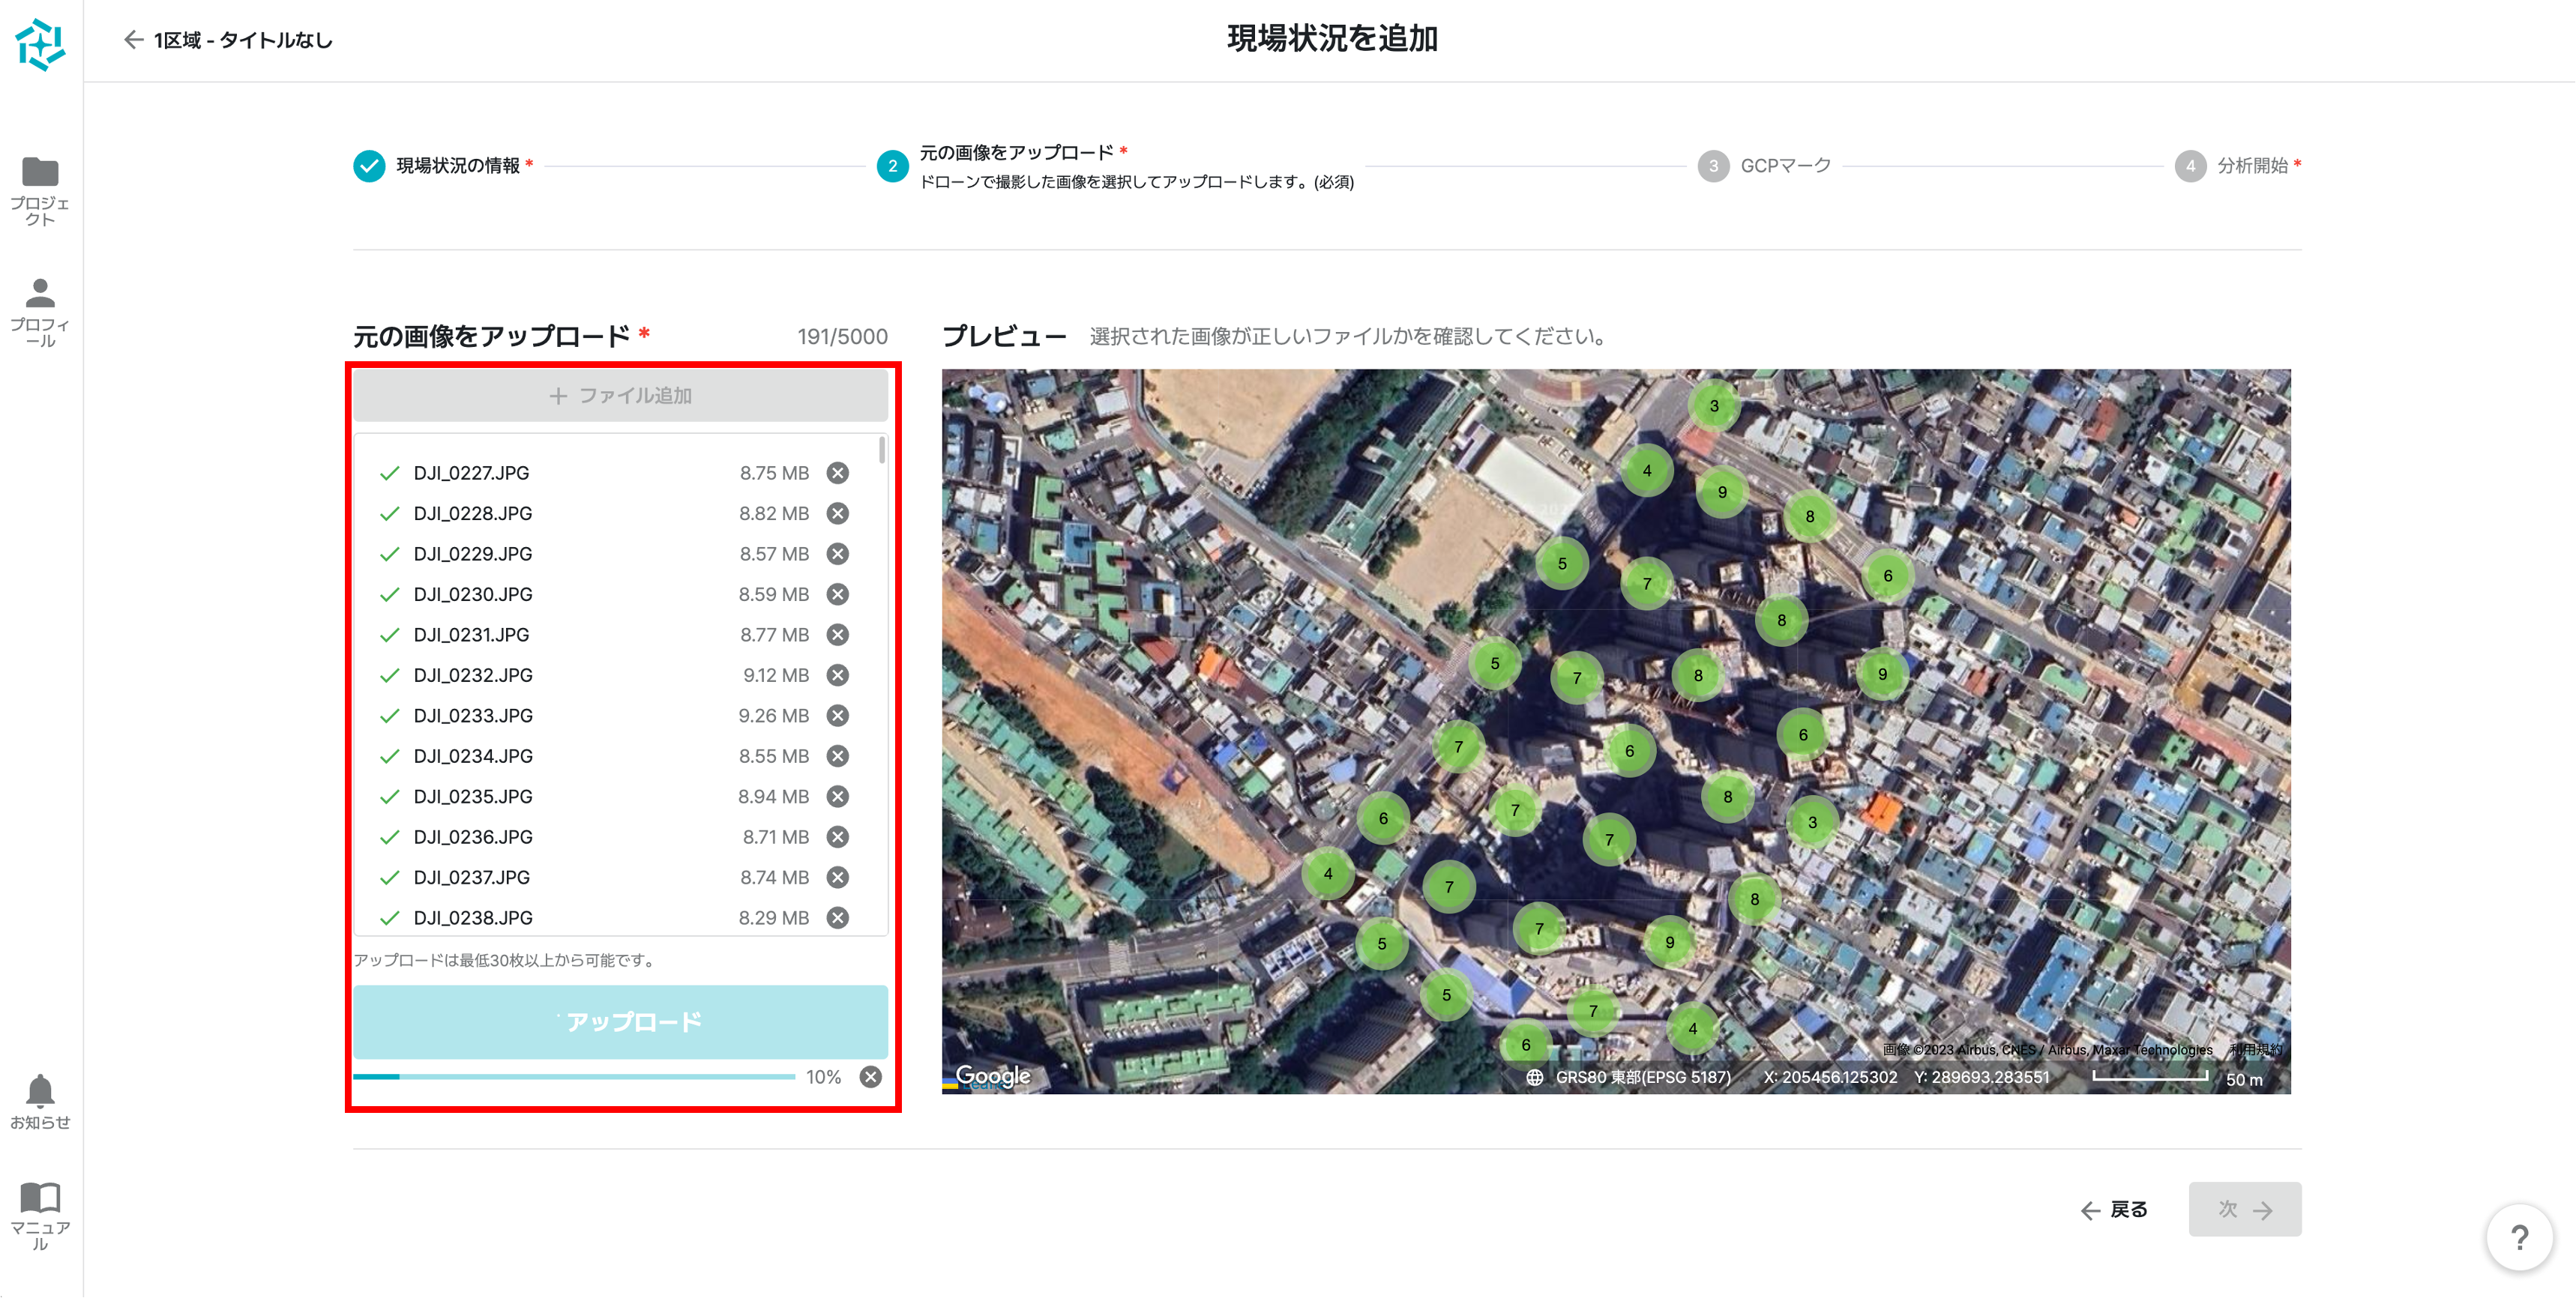Click the ファイル追加 add file button
The height and width of the screenshot is (1298, 2576).
[620, 395]
